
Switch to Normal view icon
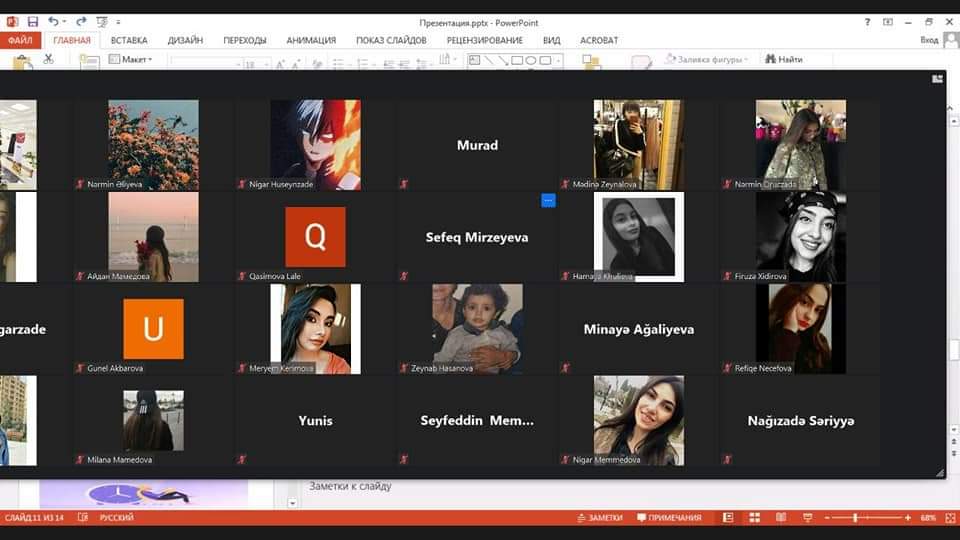[x=728, y=518]
